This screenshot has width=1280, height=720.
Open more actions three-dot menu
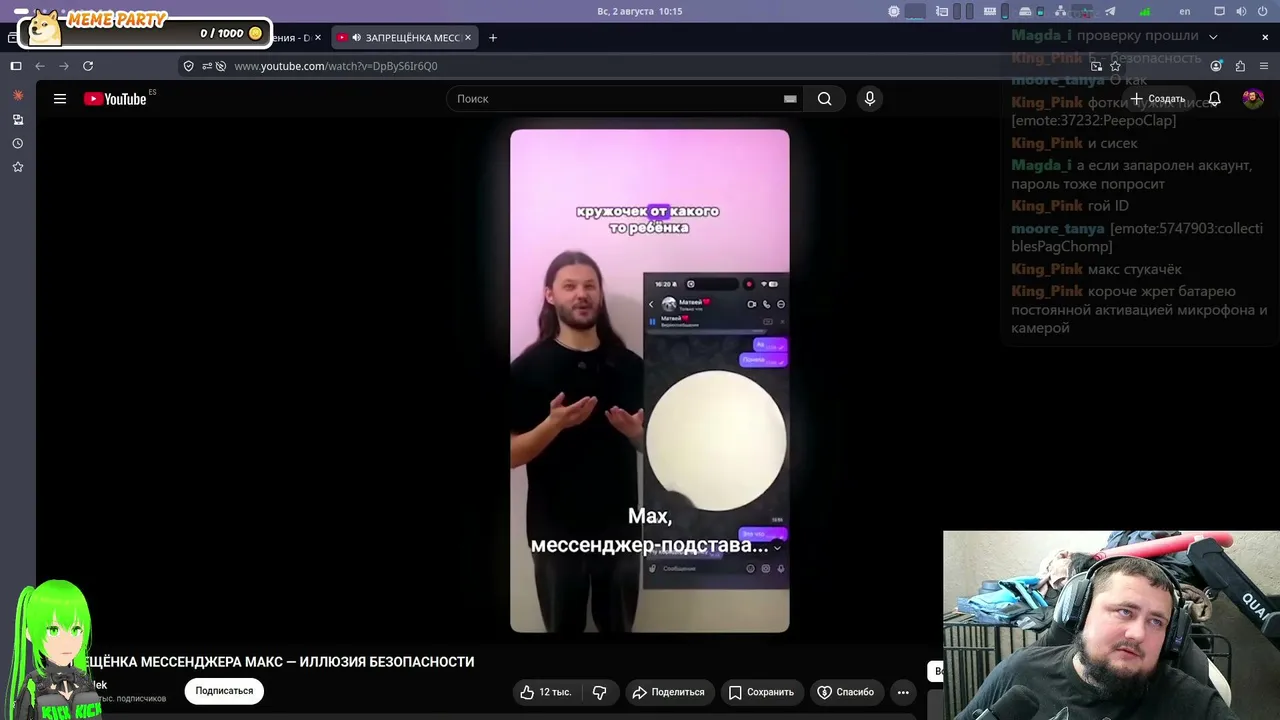[903, 692]
